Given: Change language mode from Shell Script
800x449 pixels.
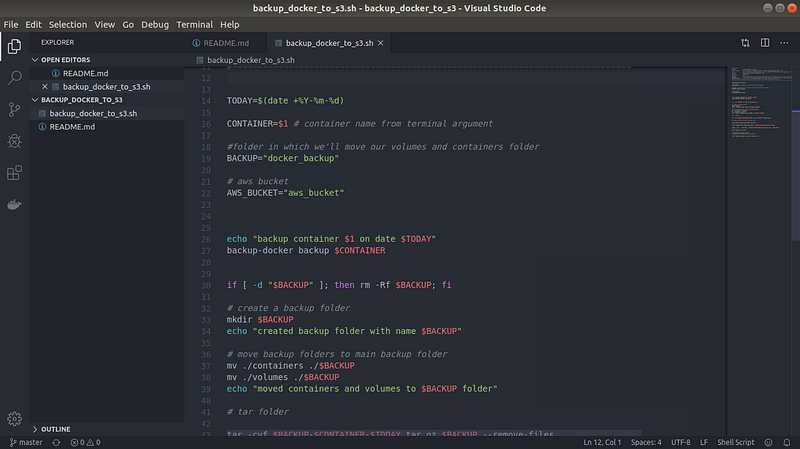Looking at the screenshot, I should (x=735, y=442).
